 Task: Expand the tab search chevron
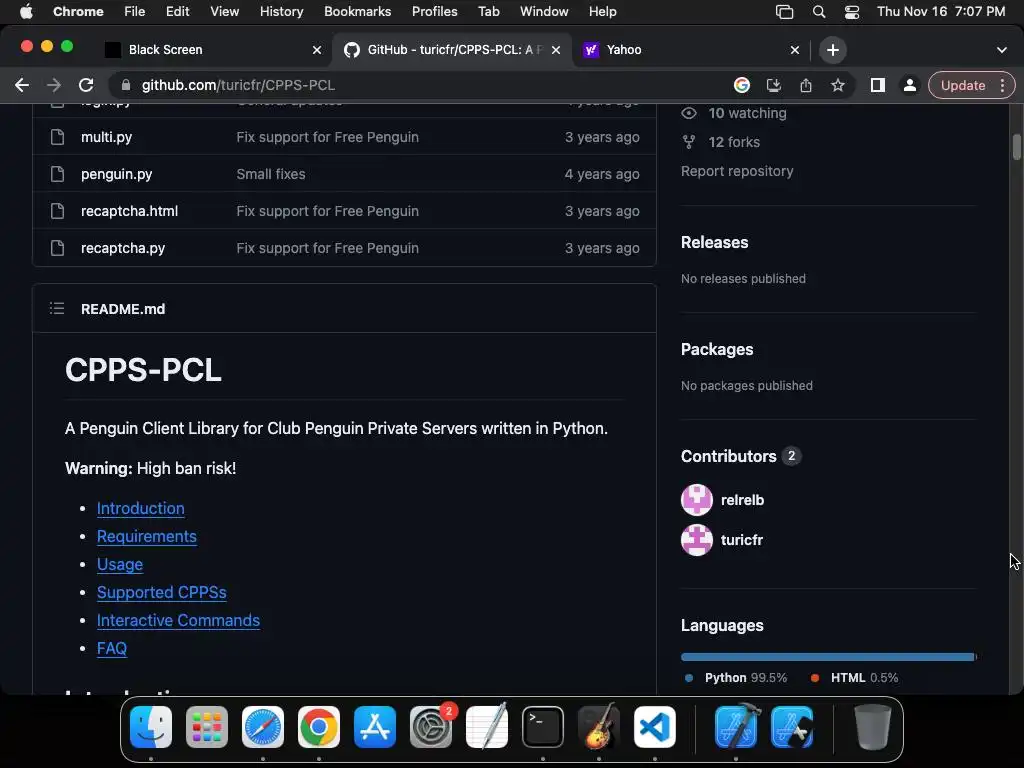tap(1002, 50)
